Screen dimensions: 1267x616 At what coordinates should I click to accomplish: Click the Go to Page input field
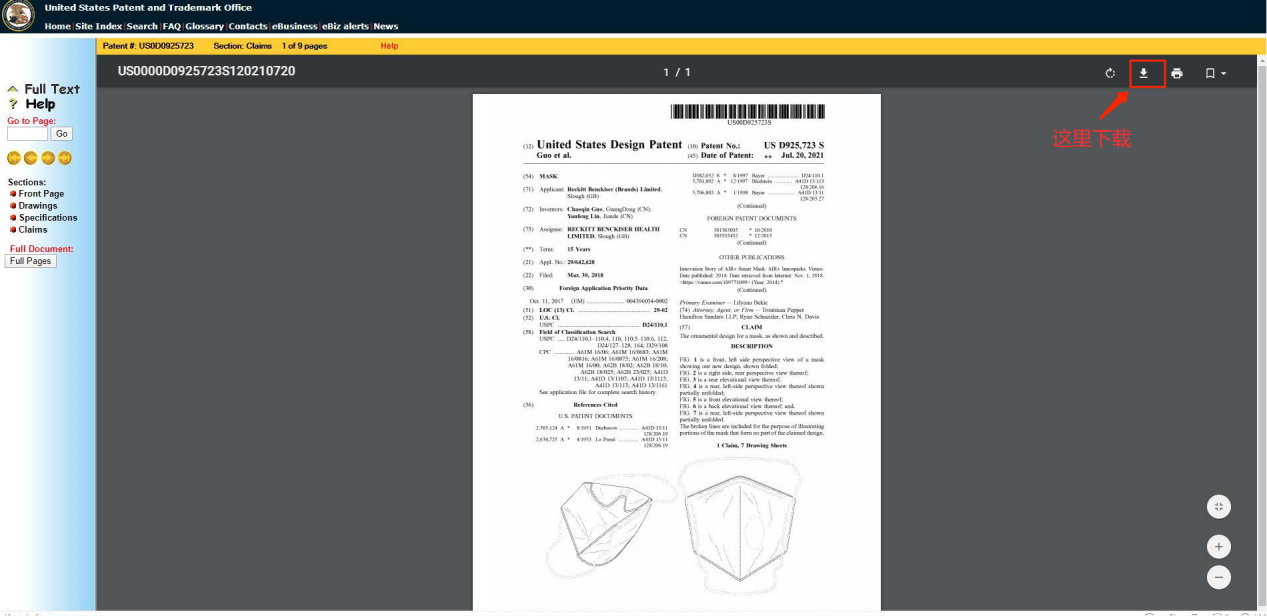tap(27, 134)
